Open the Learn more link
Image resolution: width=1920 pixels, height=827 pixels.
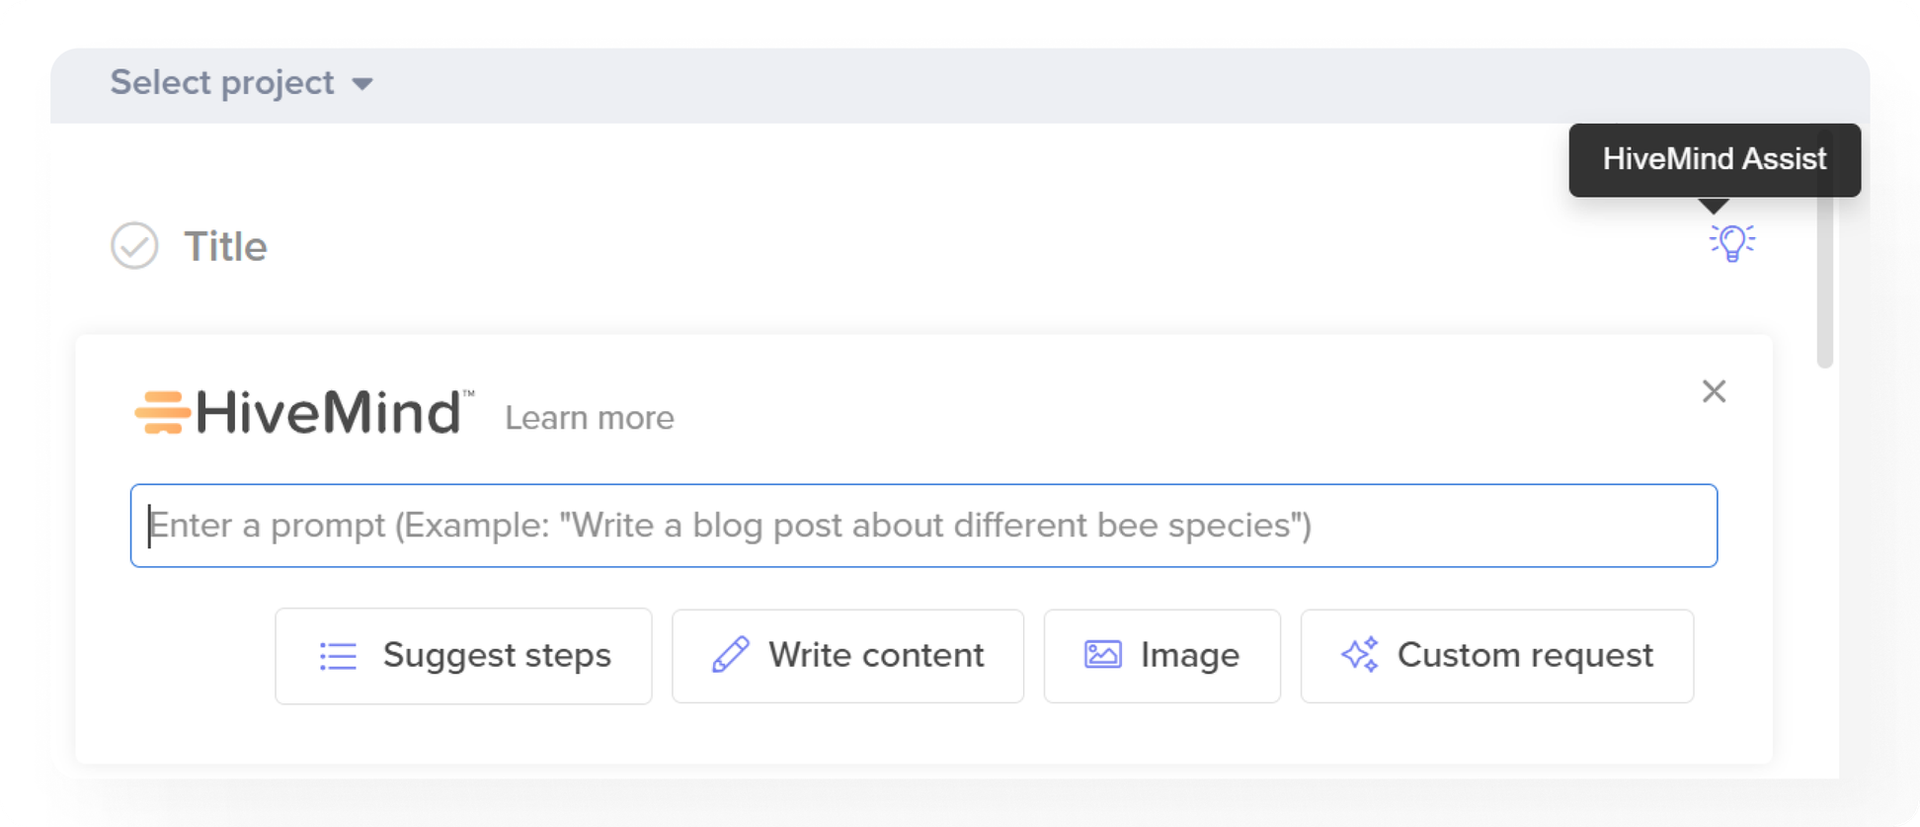coord(589,418)
